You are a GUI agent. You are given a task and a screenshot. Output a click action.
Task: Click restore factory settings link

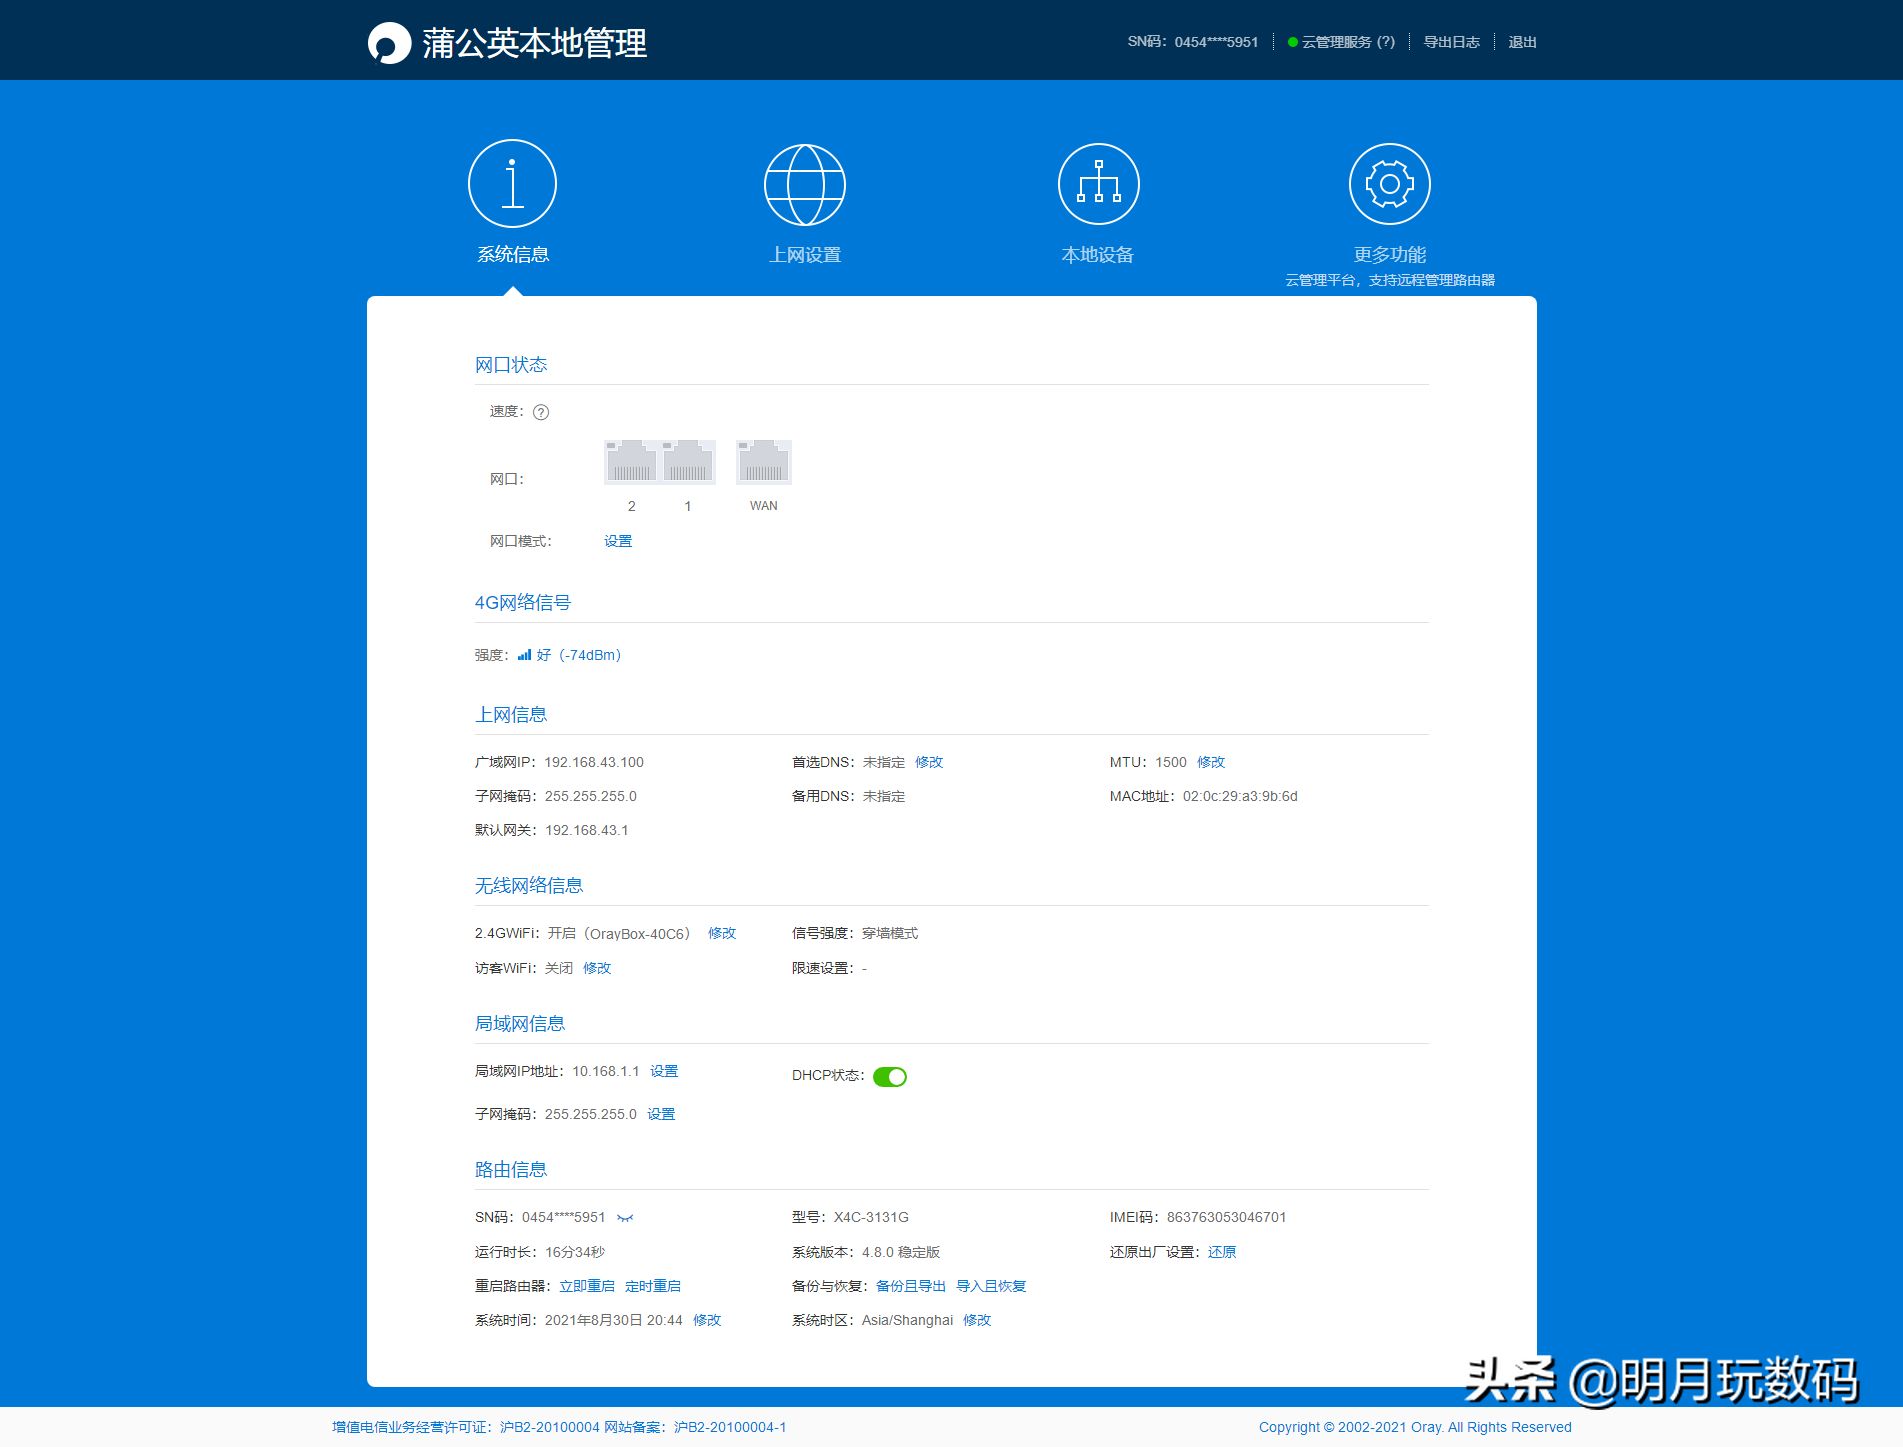point(1222,1252)
